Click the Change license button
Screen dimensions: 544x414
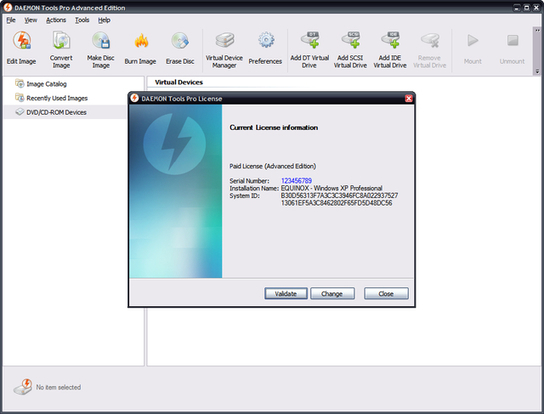pos(332,293)
